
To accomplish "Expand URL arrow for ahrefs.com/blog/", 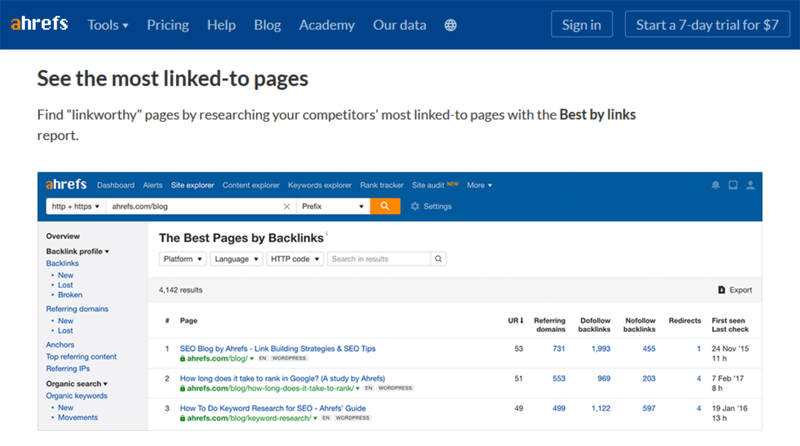I will pyautogui.click(x=252, y=359).
